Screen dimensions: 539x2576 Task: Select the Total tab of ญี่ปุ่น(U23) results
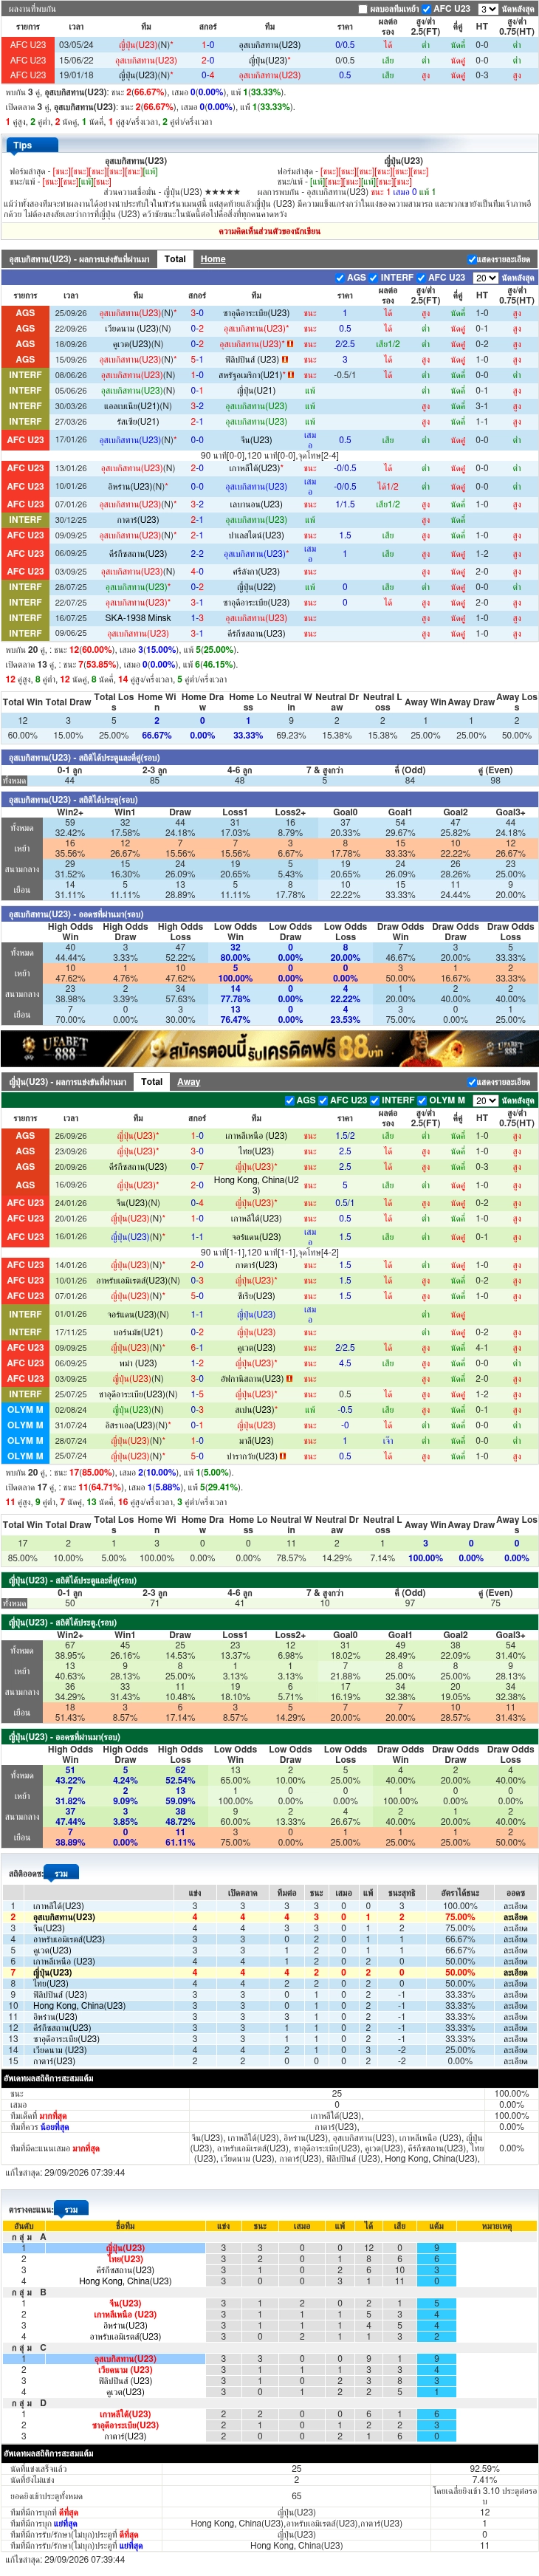[152, 1082]
